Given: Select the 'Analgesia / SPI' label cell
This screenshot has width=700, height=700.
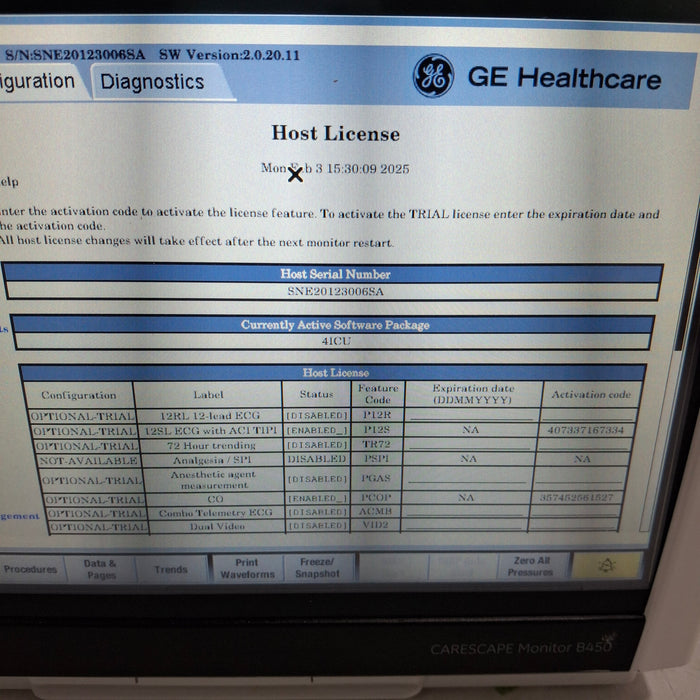Looking at the screenshot, I should tap(212, 460).
